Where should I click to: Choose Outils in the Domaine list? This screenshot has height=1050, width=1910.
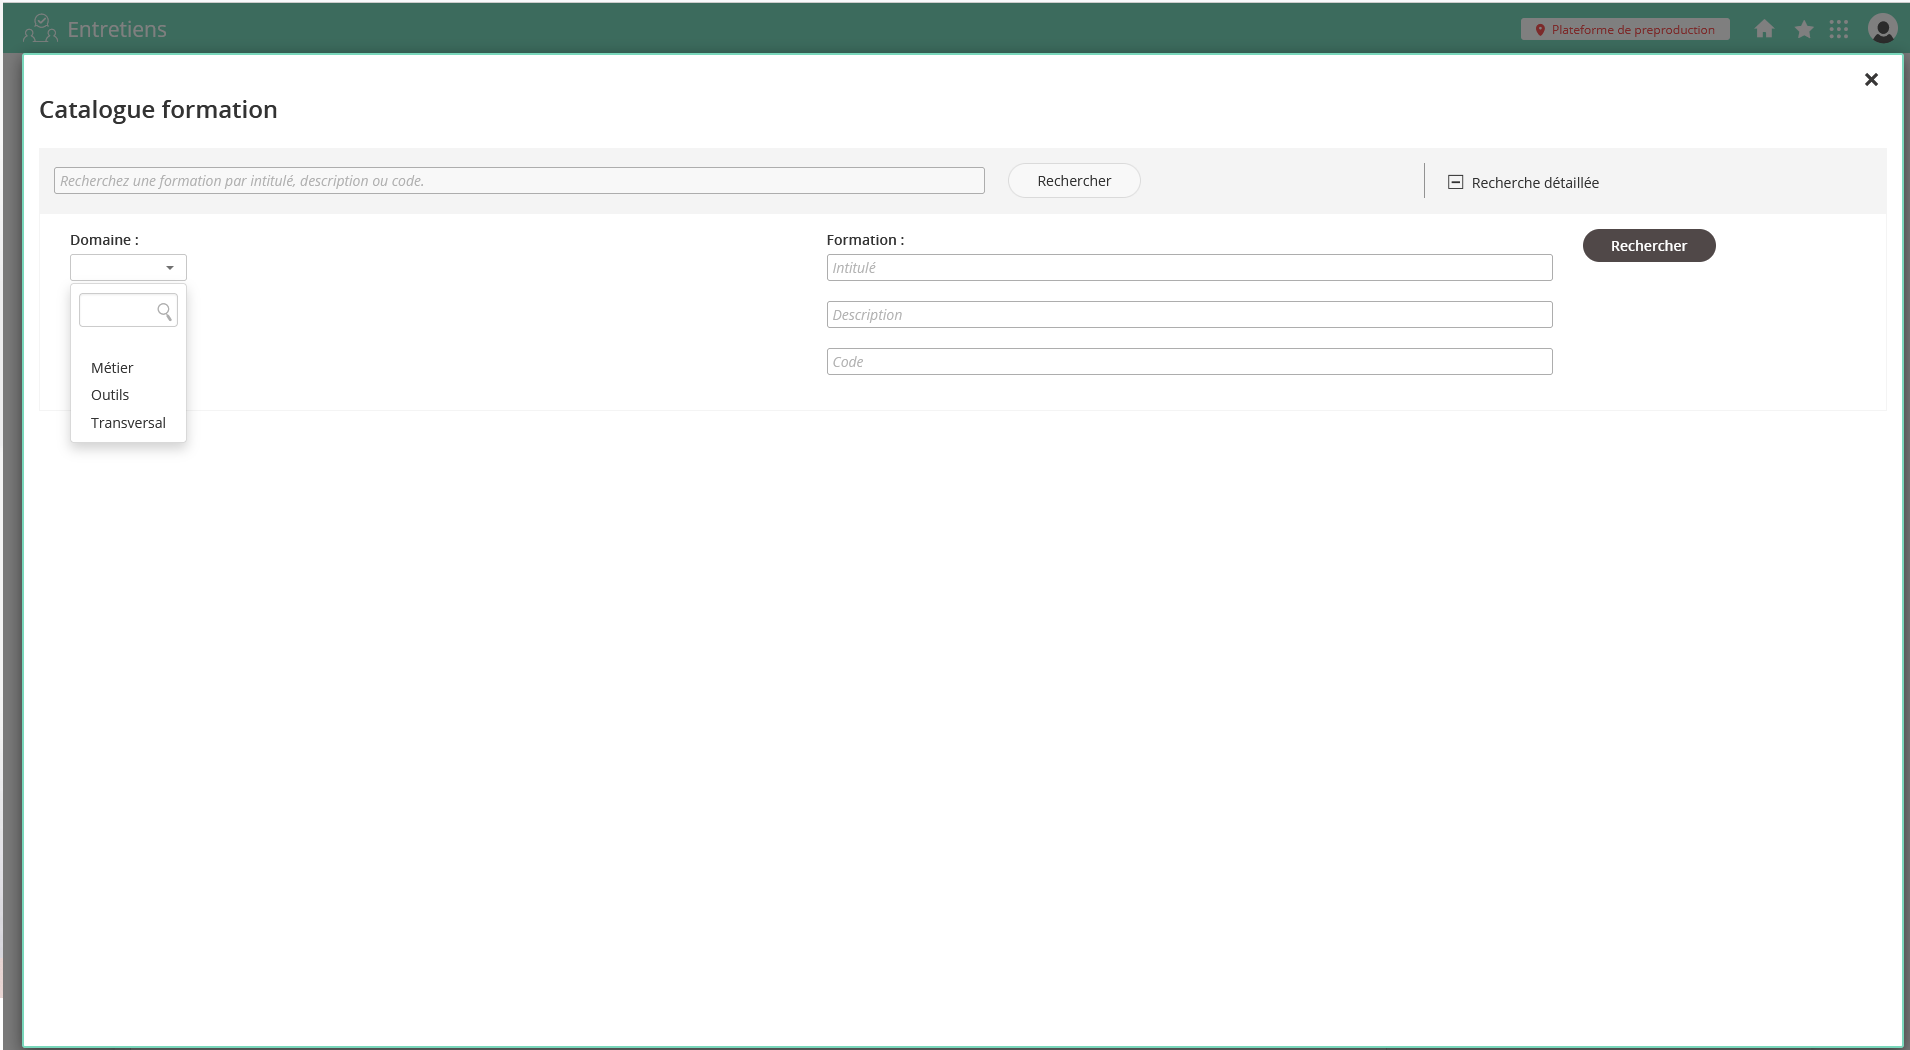pyautogui.click(x=110, y=395)
